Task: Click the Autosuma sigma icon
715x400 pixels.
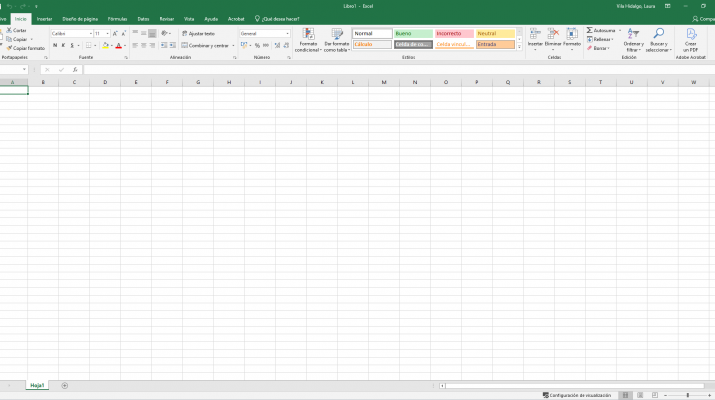Action: [x=590, y=31]
